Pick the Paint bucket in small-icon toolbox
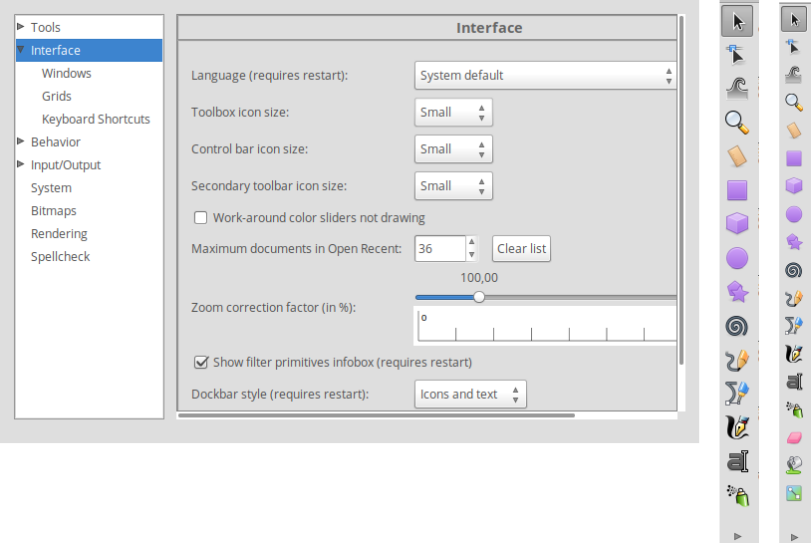This screenshot has width=811, height=543. click(x=794, y=465)
